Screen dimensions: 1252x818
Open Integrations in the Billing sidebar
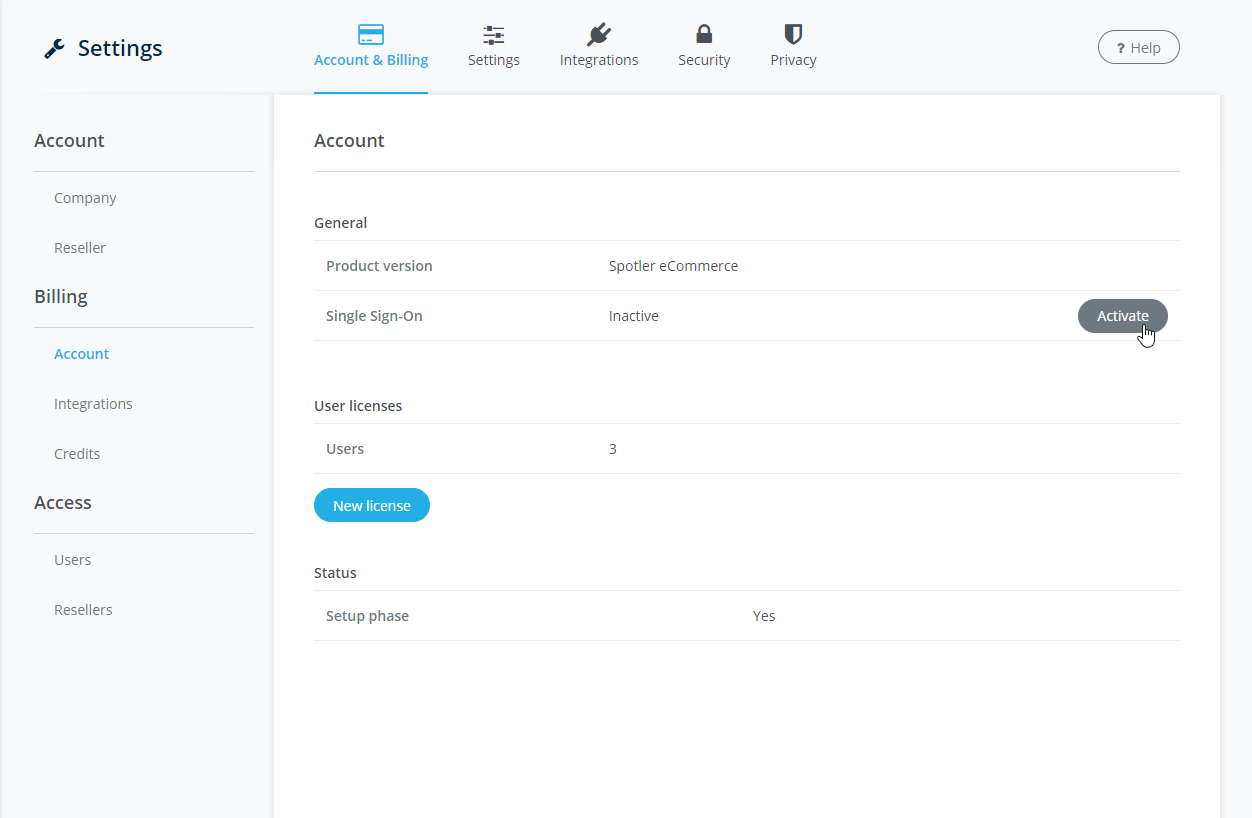(x=93, y=404)
